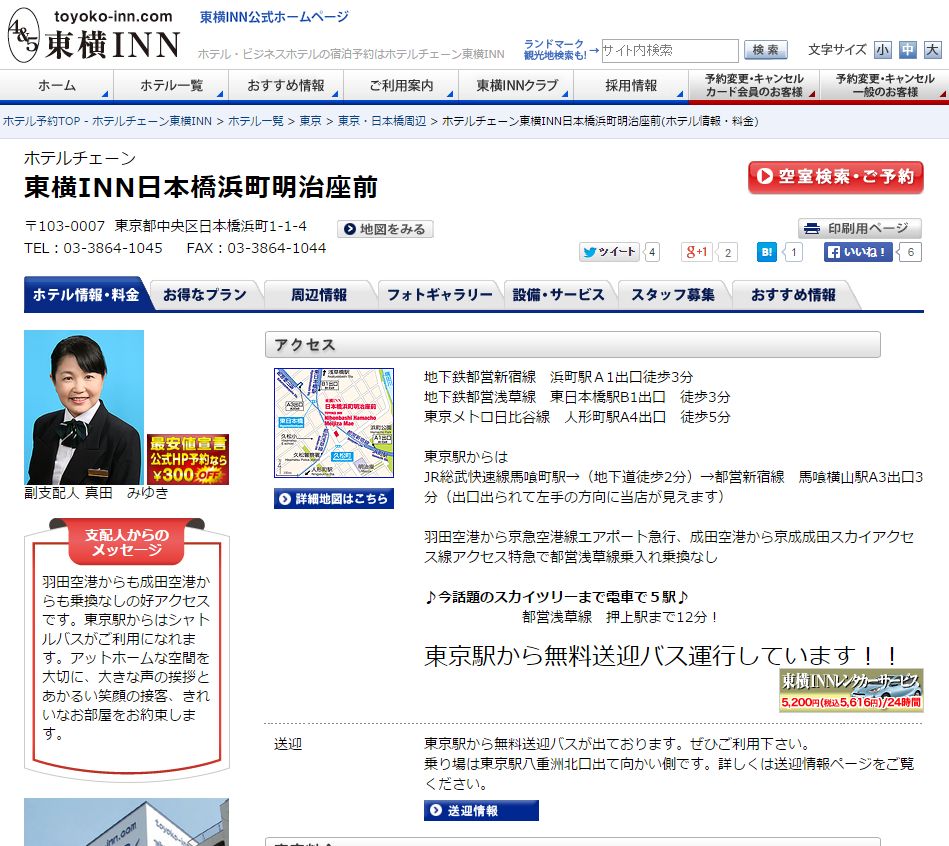Click the 東京駅から無料送迎バス運行しています heading
949x846 pixels.
[661, 655]
